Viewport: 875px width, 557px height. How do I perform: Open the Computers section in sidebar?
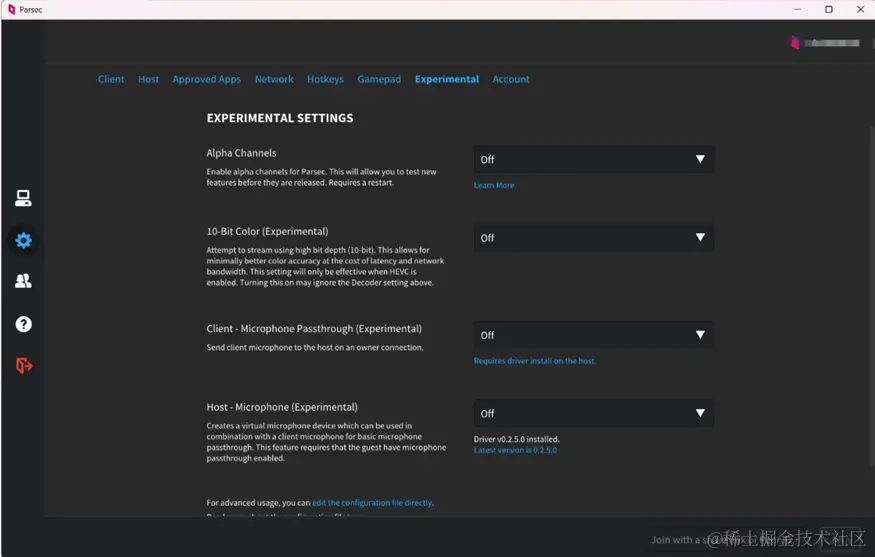click(23, 198)
